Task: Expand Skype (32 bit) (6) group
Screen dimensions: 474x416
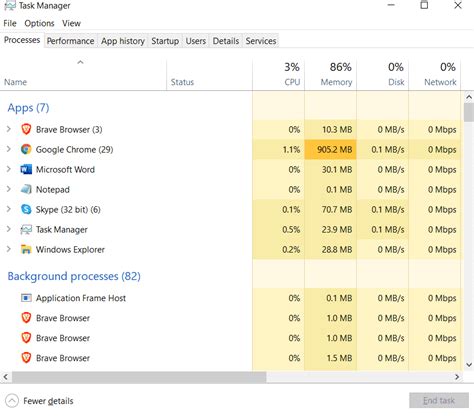Action: coord(9,209)
